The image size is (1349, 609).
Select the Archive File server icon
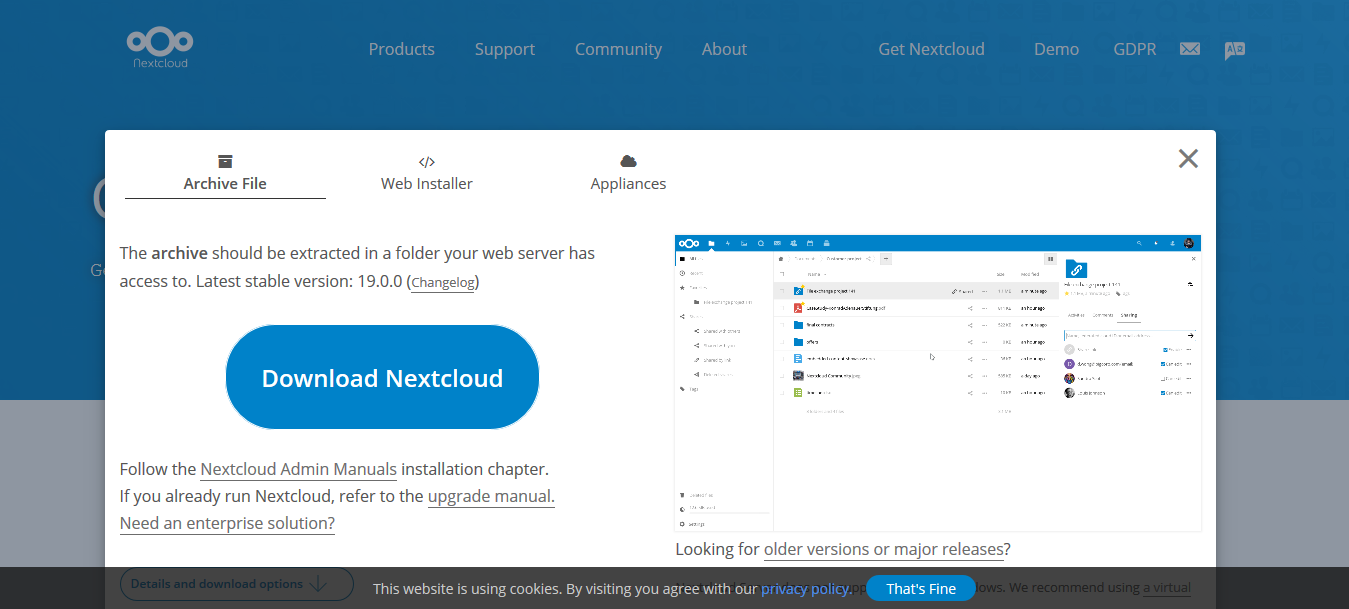[224, 159]
